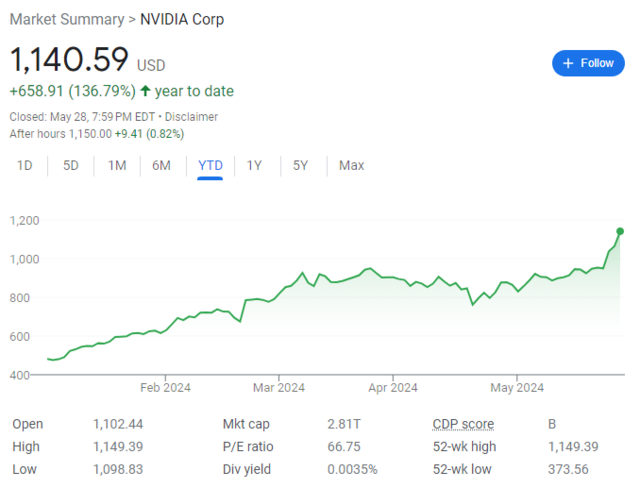Switch to the 6M chart range
The width and height of the screenshot is (640, 488).
161,166
